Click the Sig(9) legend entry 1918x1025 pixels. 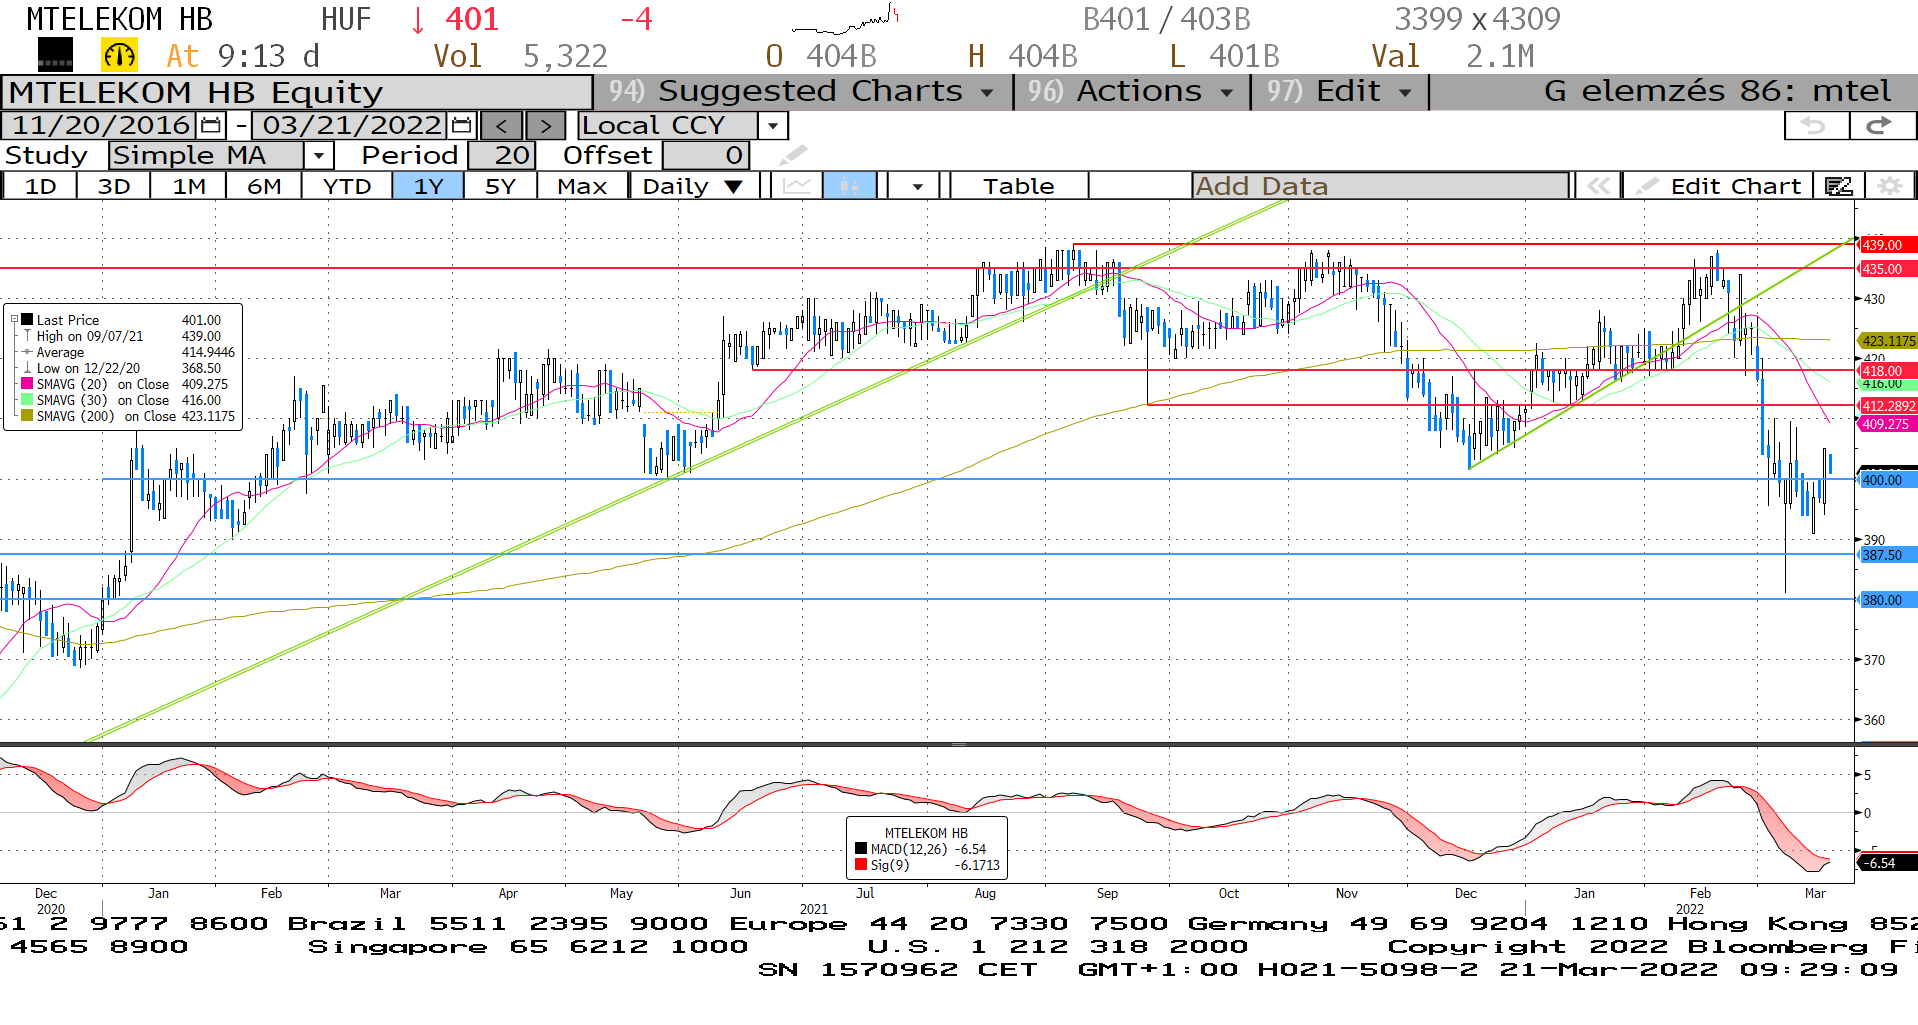926,865
